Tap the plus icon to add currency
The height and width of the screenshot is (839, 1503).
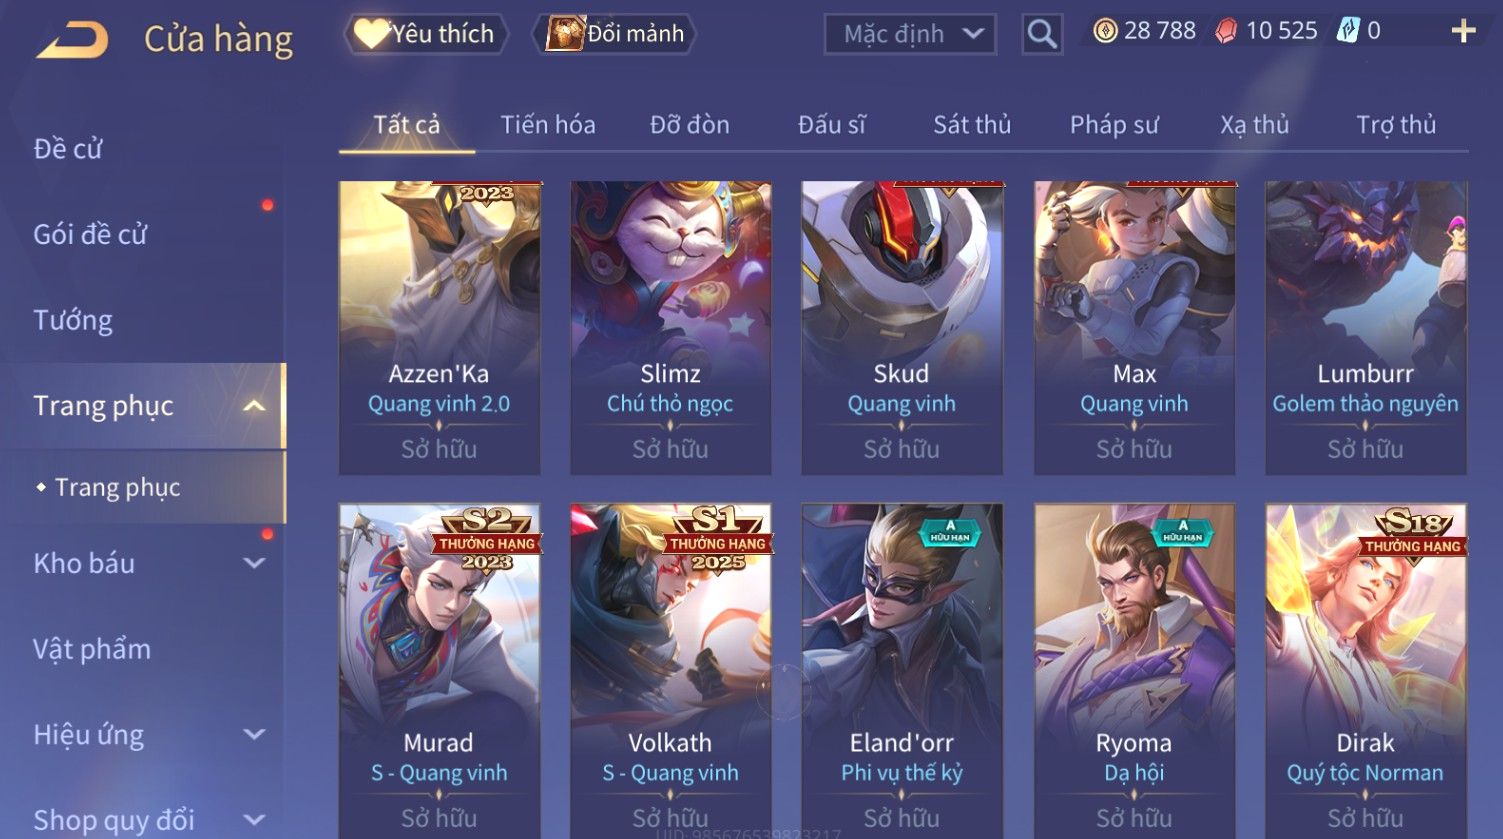point(1463,32)
